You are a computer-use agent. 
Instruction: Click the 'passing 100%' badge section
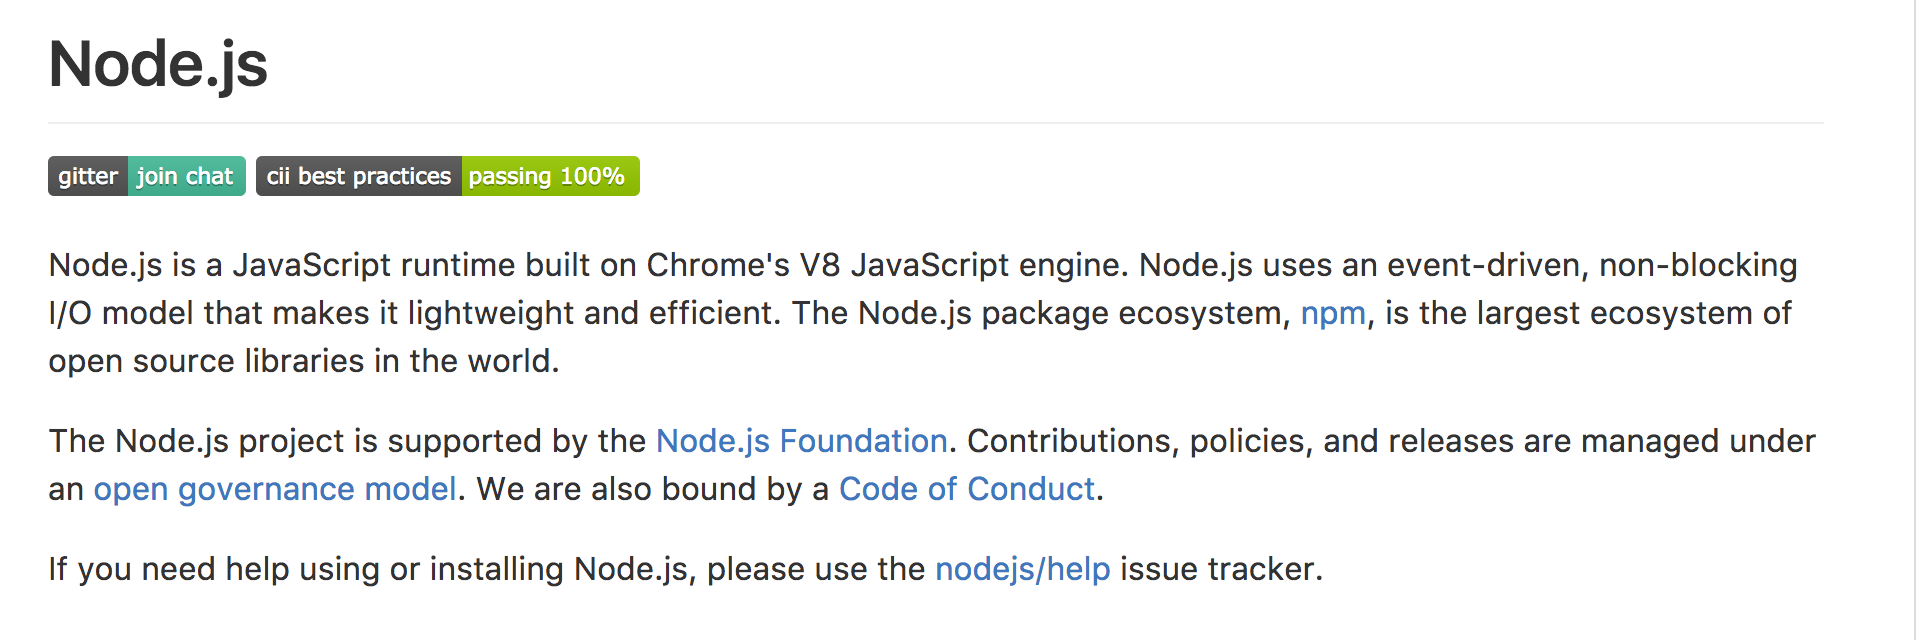click(x=548, y=177)
